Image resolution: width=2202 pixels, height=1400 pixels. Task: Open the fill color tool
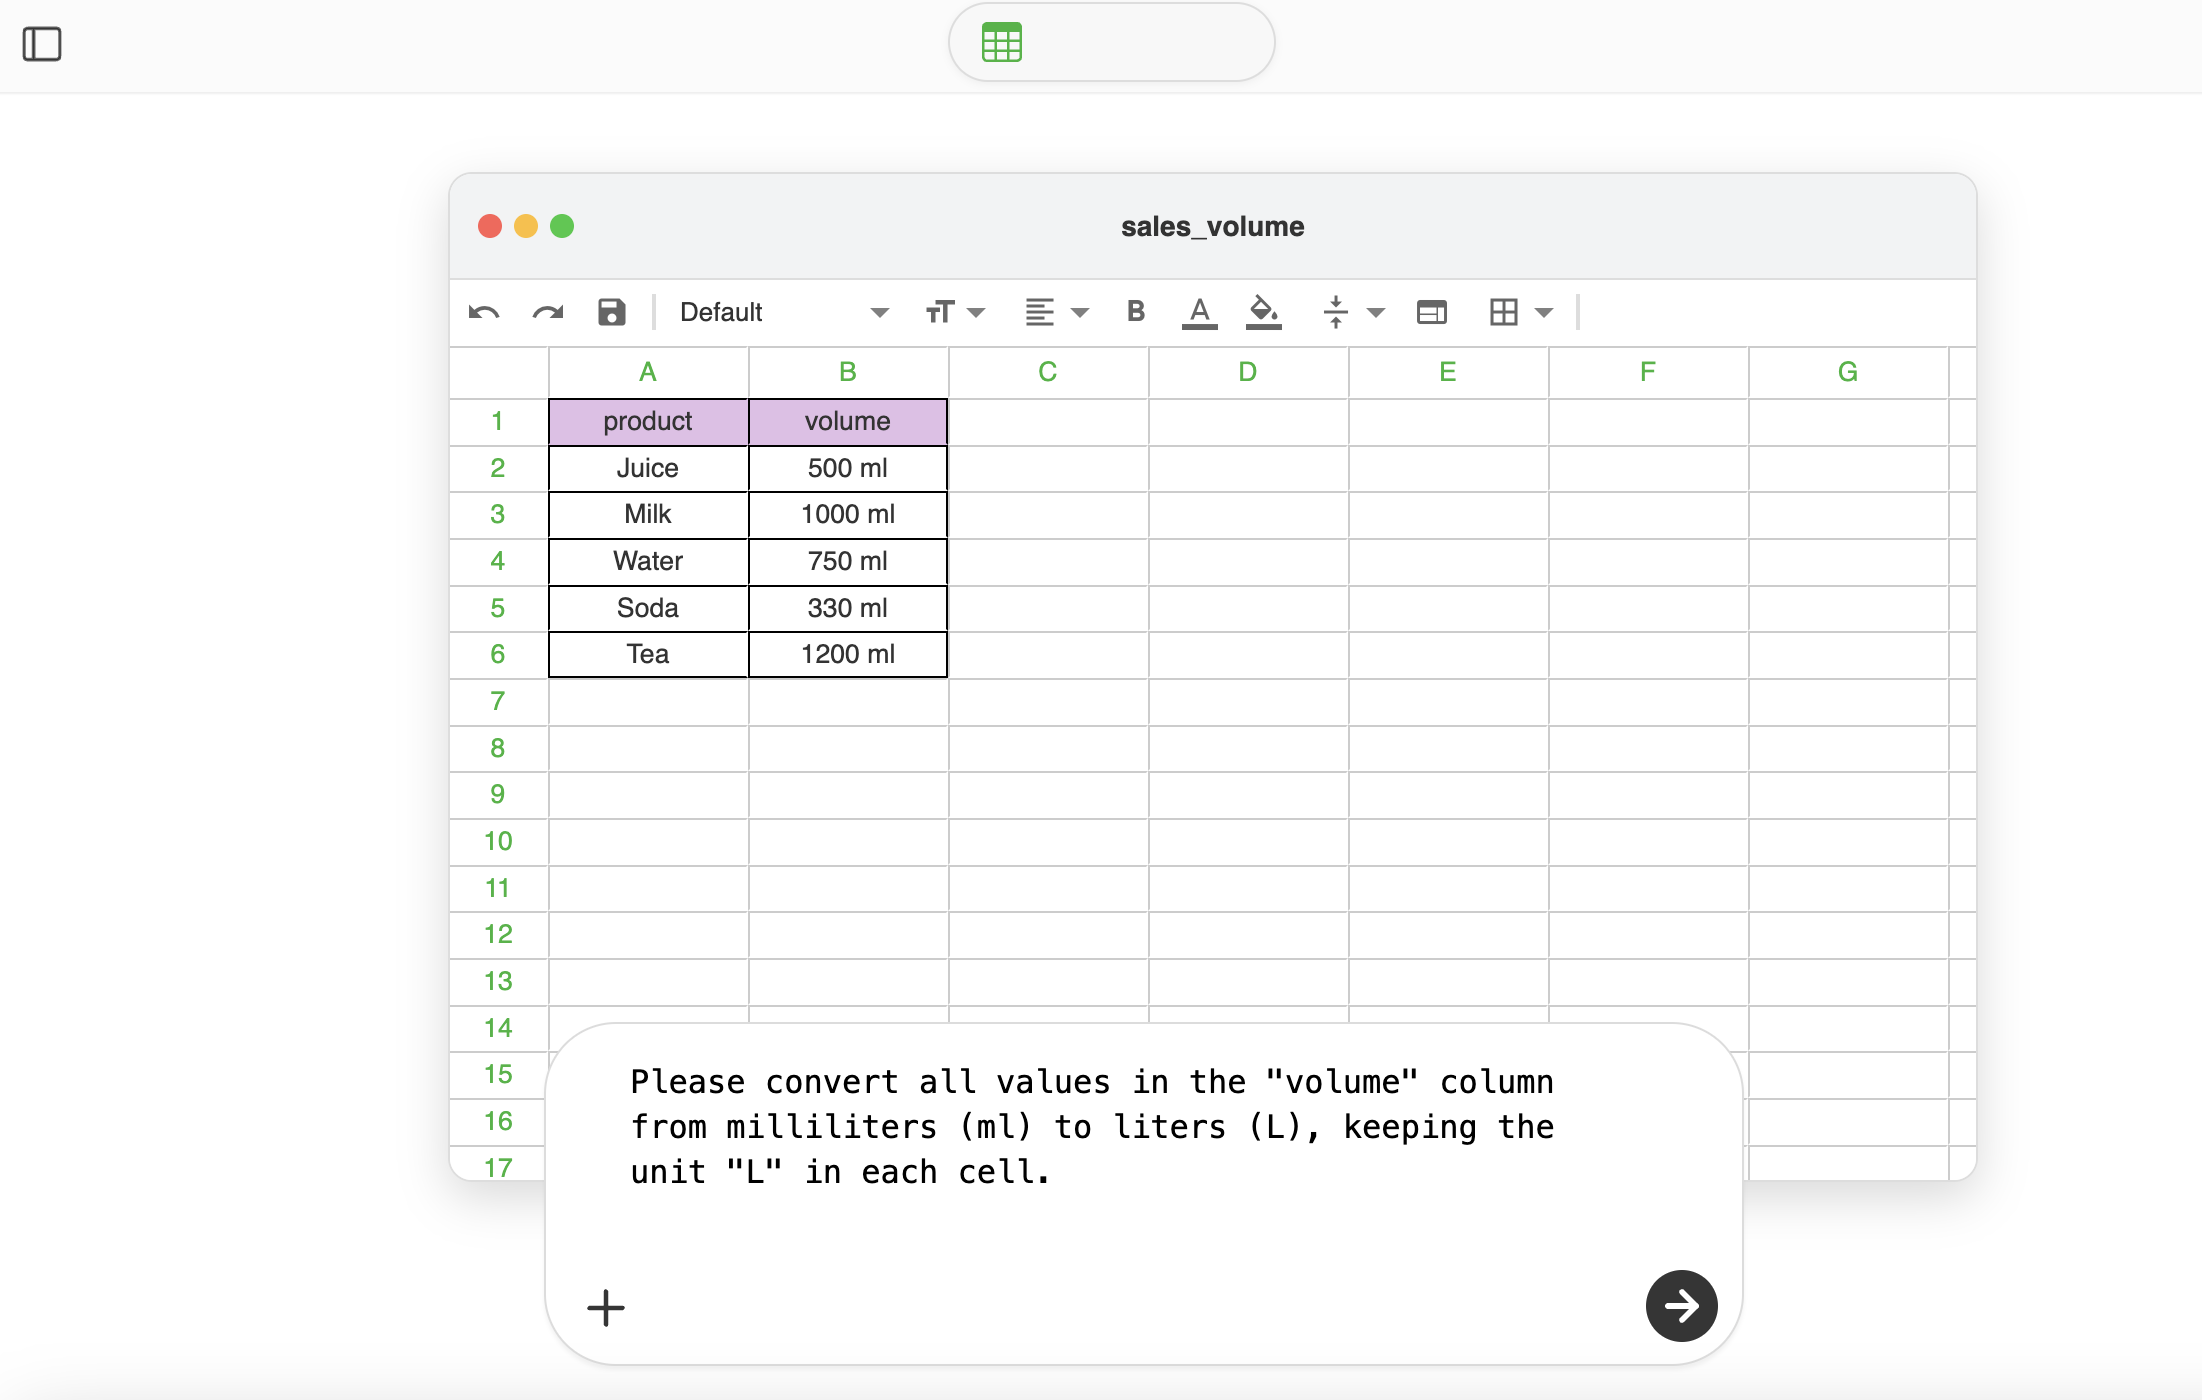(x=1262, y=312)
